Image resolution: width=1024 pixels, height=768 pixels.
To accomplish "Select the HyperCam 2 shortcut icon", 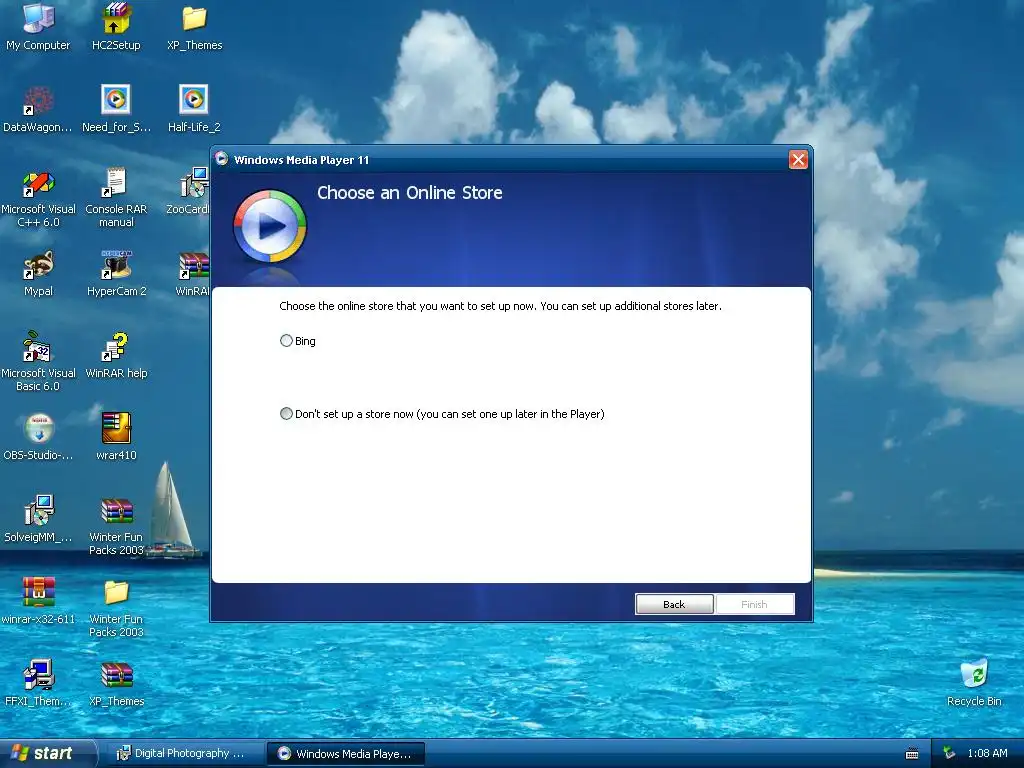I will tap(116, 273).
